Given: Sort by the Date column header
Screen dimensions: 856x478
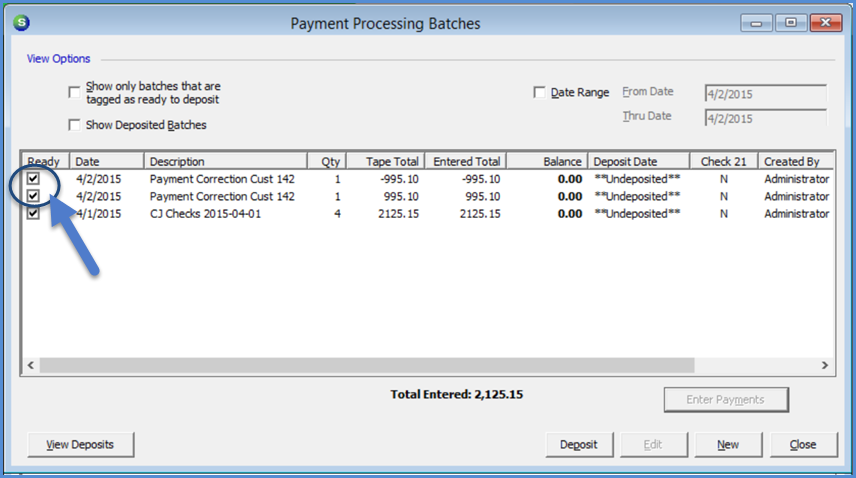Looking at the screenshot, I should (106, 162).
